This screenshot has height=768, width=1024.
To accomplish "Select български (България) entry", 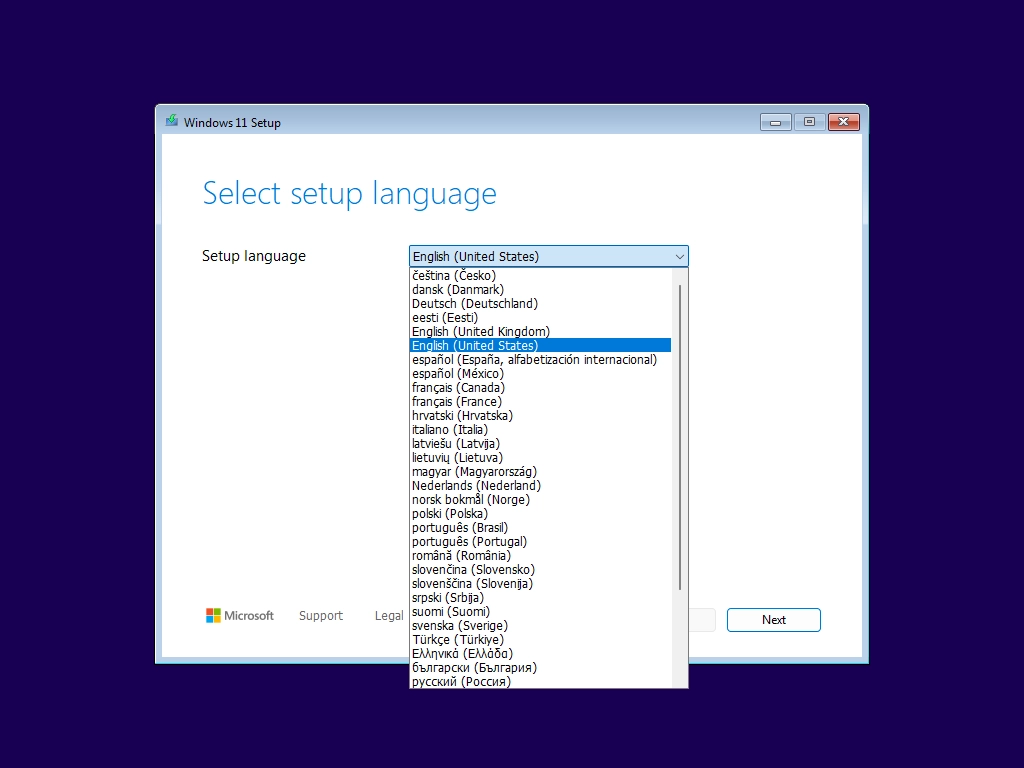I will tap(540, 668).
